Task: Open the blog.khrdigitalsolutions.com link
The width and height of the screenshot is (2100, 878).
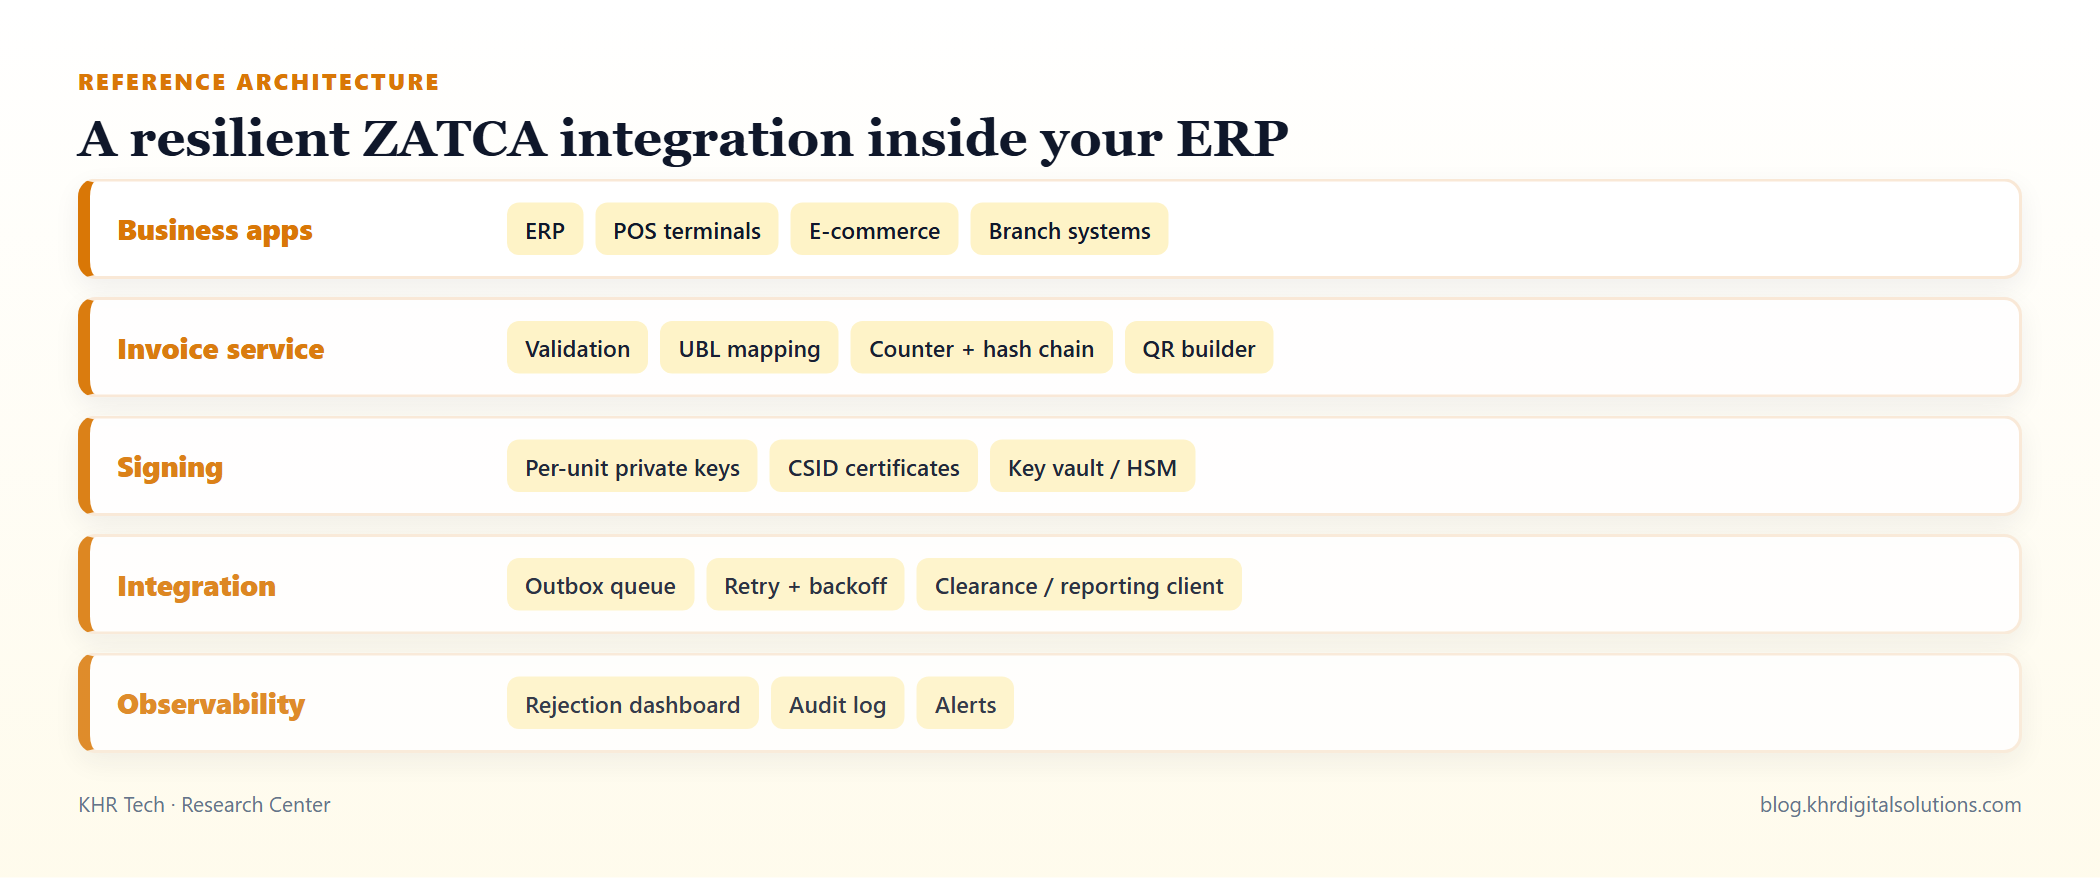Action: [x=1890, y=805]
